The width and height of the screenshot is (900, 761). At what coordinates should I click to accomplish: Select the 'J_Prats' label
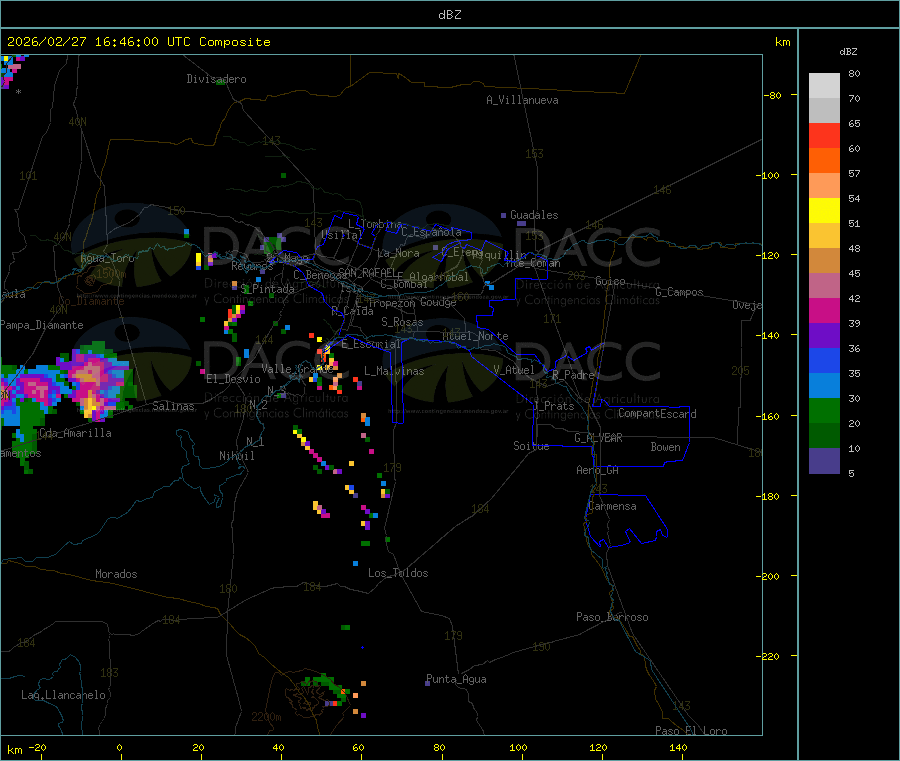(x=553, y=405)
